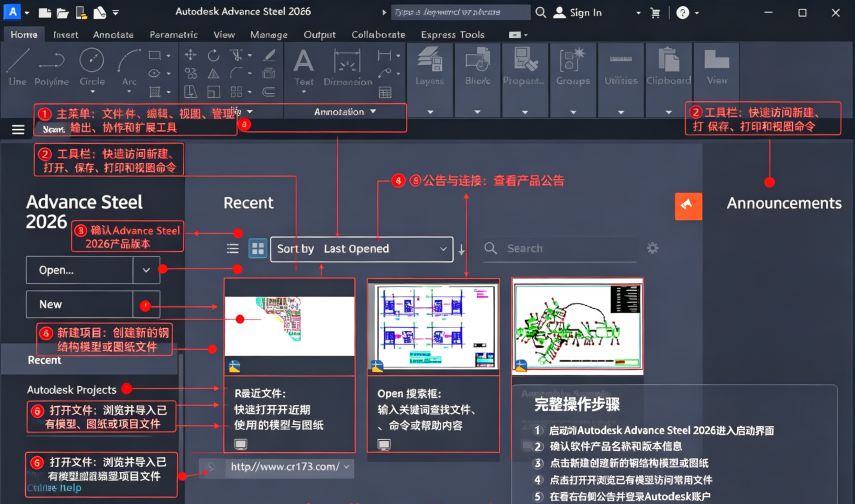Click the hamburger menu beside Start tab

(x=18, y=129)
